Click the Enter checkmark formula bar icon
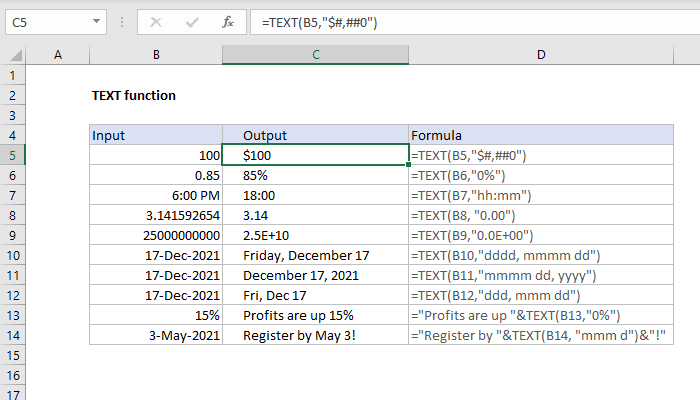 click(191, 20)
